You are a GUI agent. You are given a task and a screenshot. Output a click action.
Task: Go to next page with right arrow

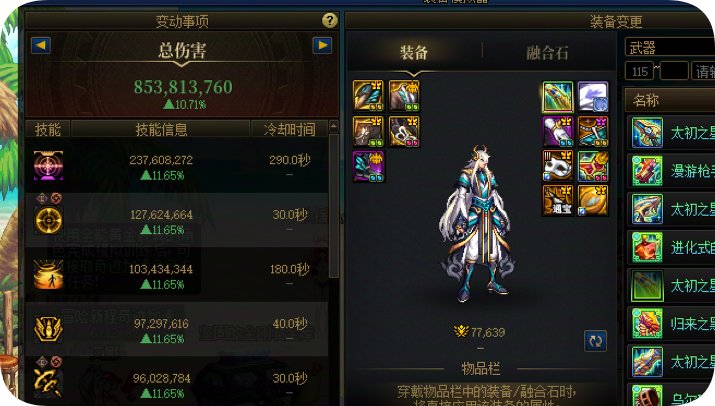point(322,45)
